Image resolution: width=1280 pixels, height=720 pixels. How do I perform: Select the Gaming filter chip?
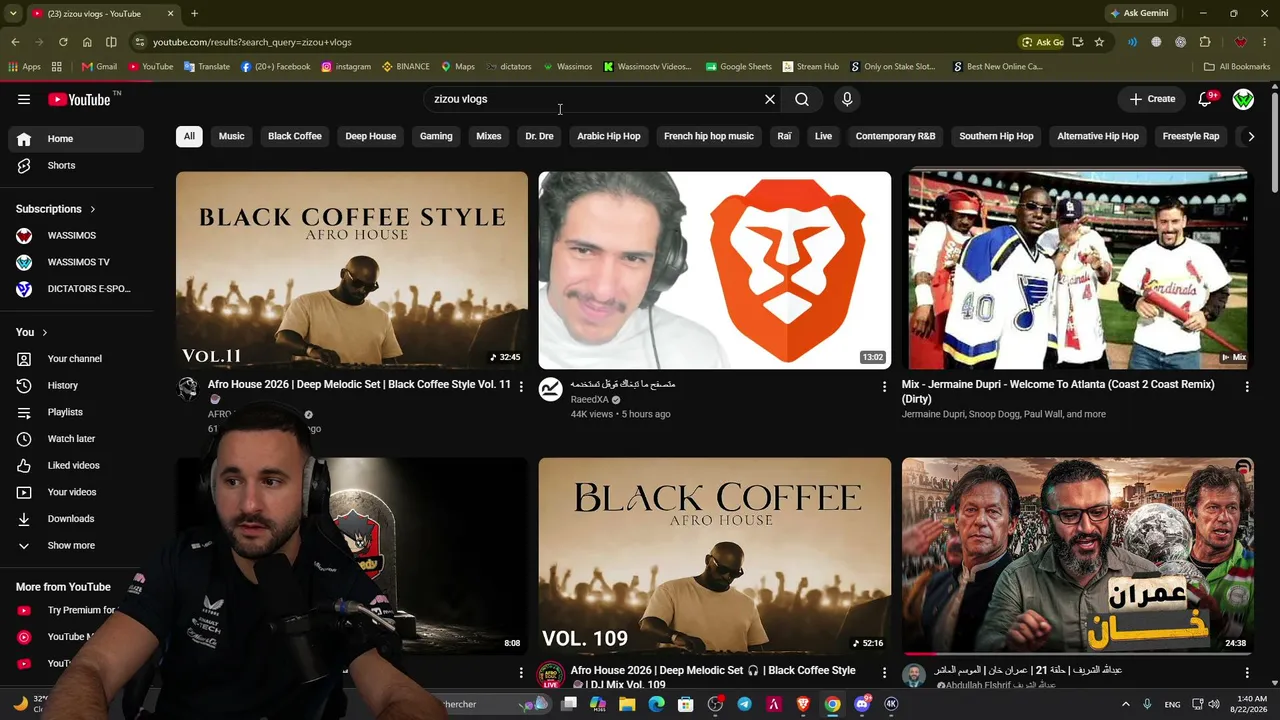tap(436, 136)
